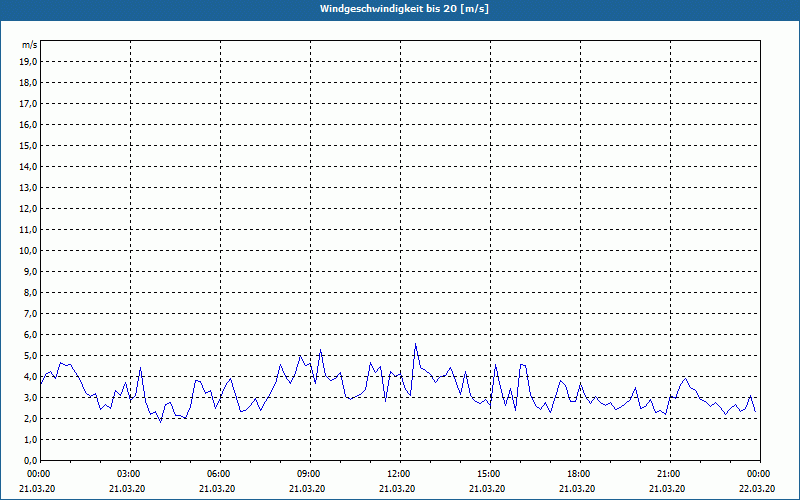Select the 12,0 y-axis label
Screen dimensions: 800x500
(x=29, y=208)
